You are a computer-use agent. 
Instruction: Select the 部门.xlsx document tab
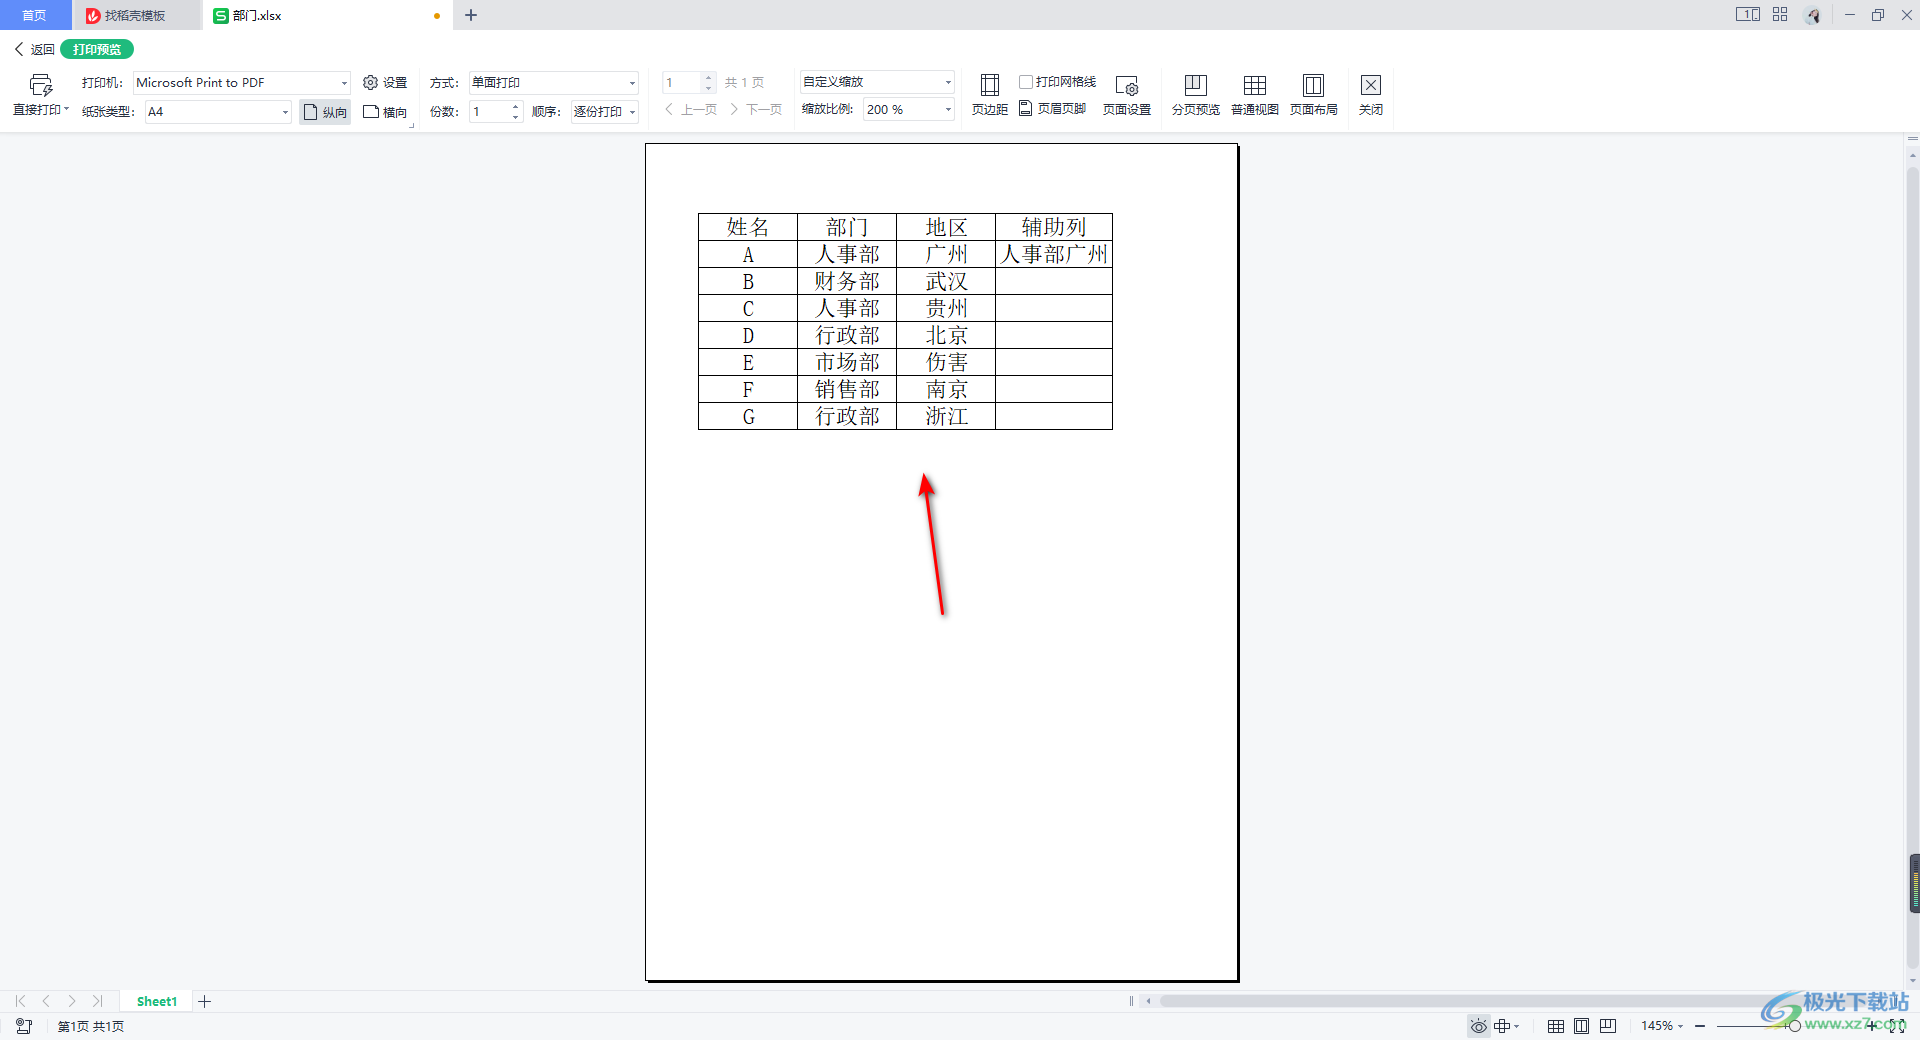click(327, 15)
